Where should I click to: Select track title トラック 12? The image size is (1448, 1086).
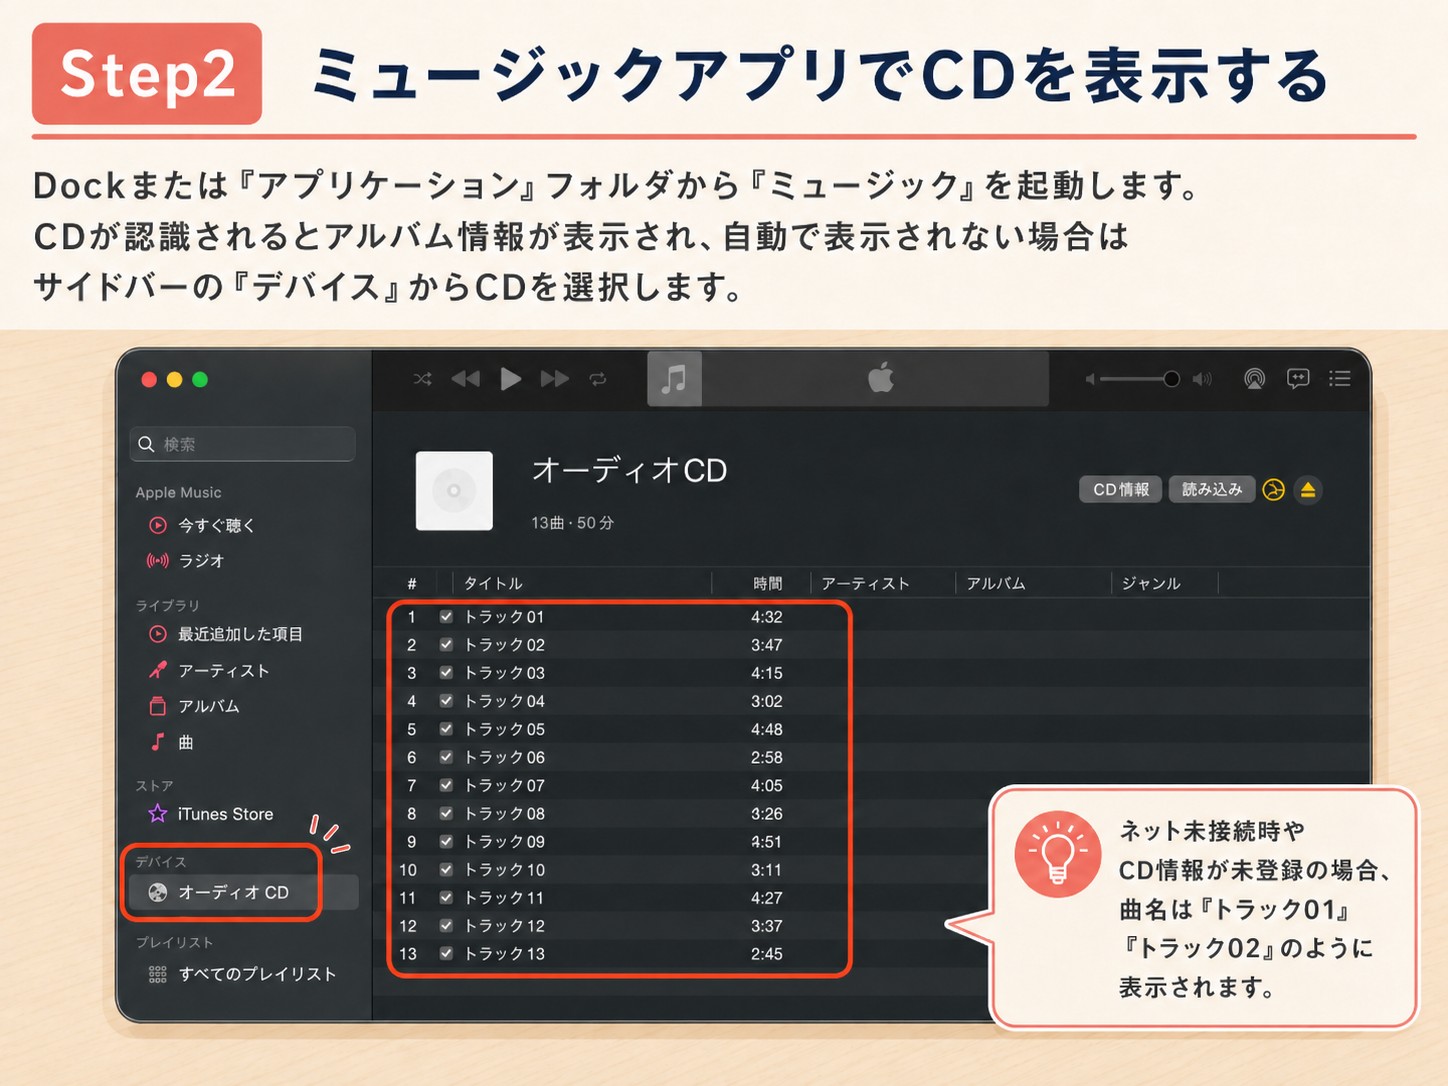point(505,926)
